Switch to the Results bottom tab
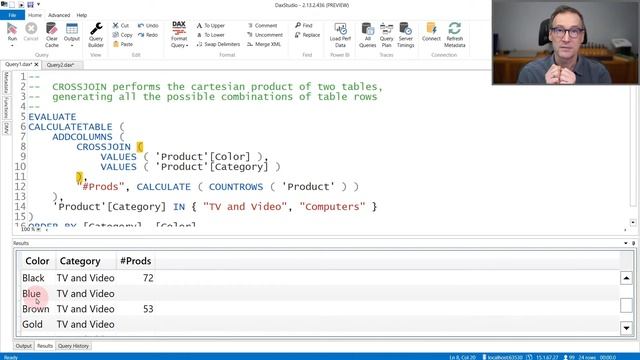Viewport: 640px width, 360px height. 44,346
